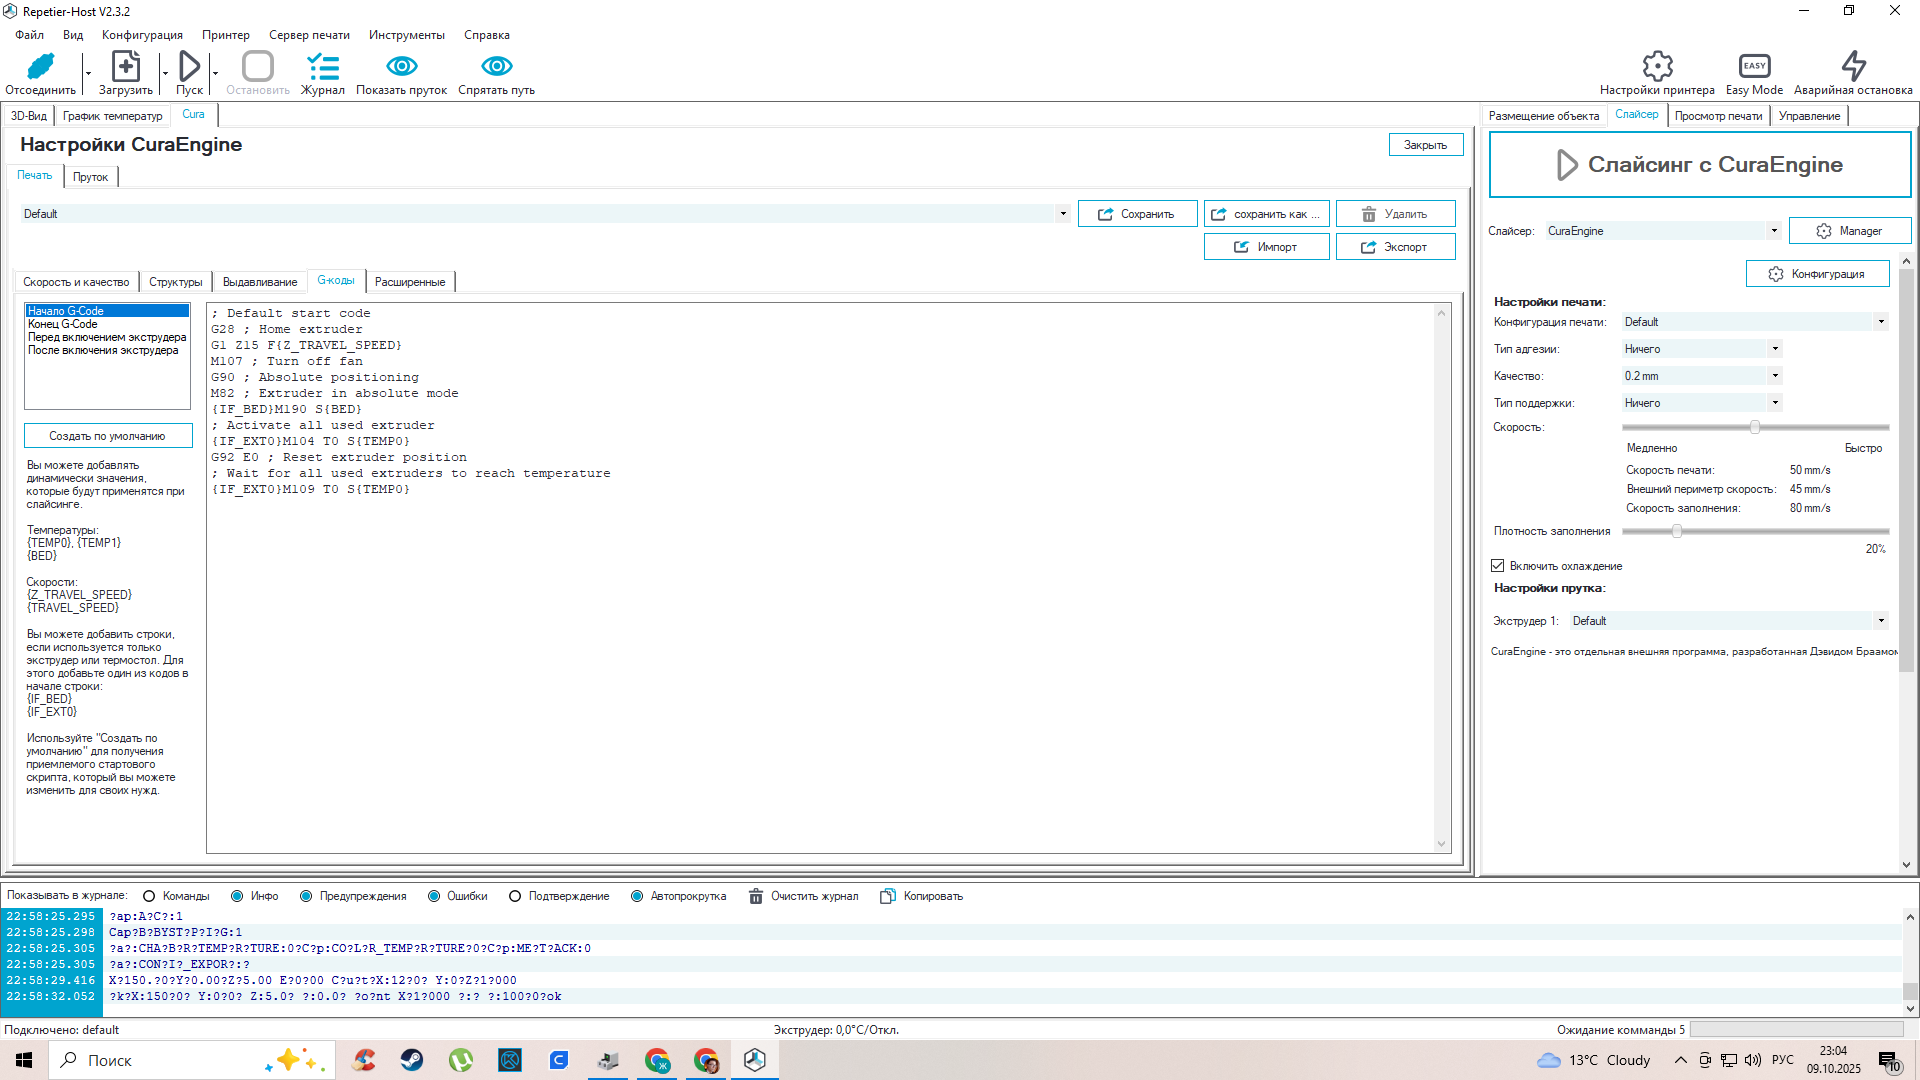The height and width of the screenshot is (1080, 1920).
Task: Click the Показать пруток eye icon
Action: pos(401,67)
